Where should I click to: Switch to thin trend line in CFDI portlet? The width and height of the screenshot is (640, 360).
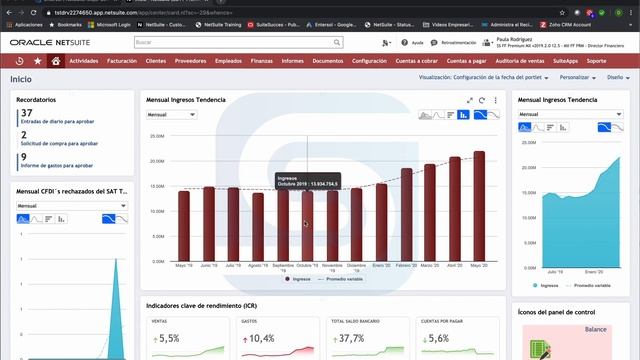[122, 219]
